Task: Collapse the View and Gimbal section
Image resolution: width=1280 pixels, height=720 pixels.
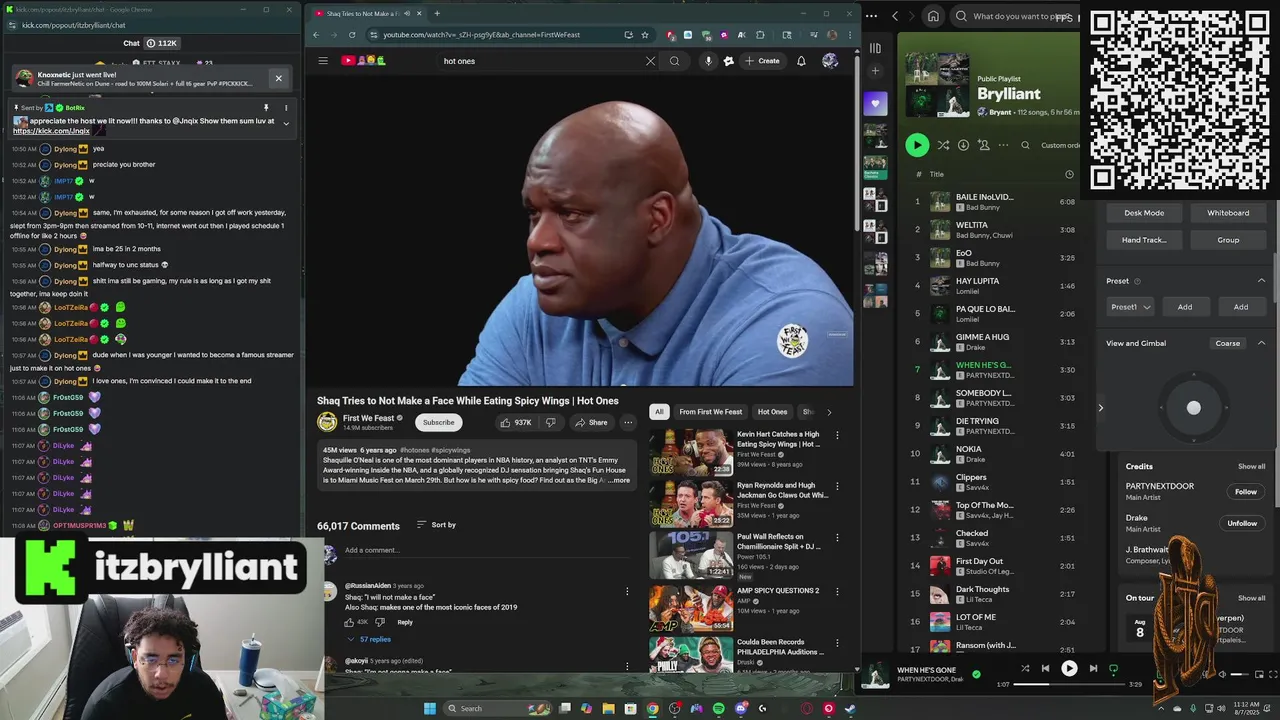Action: [x=1261, y=343]
